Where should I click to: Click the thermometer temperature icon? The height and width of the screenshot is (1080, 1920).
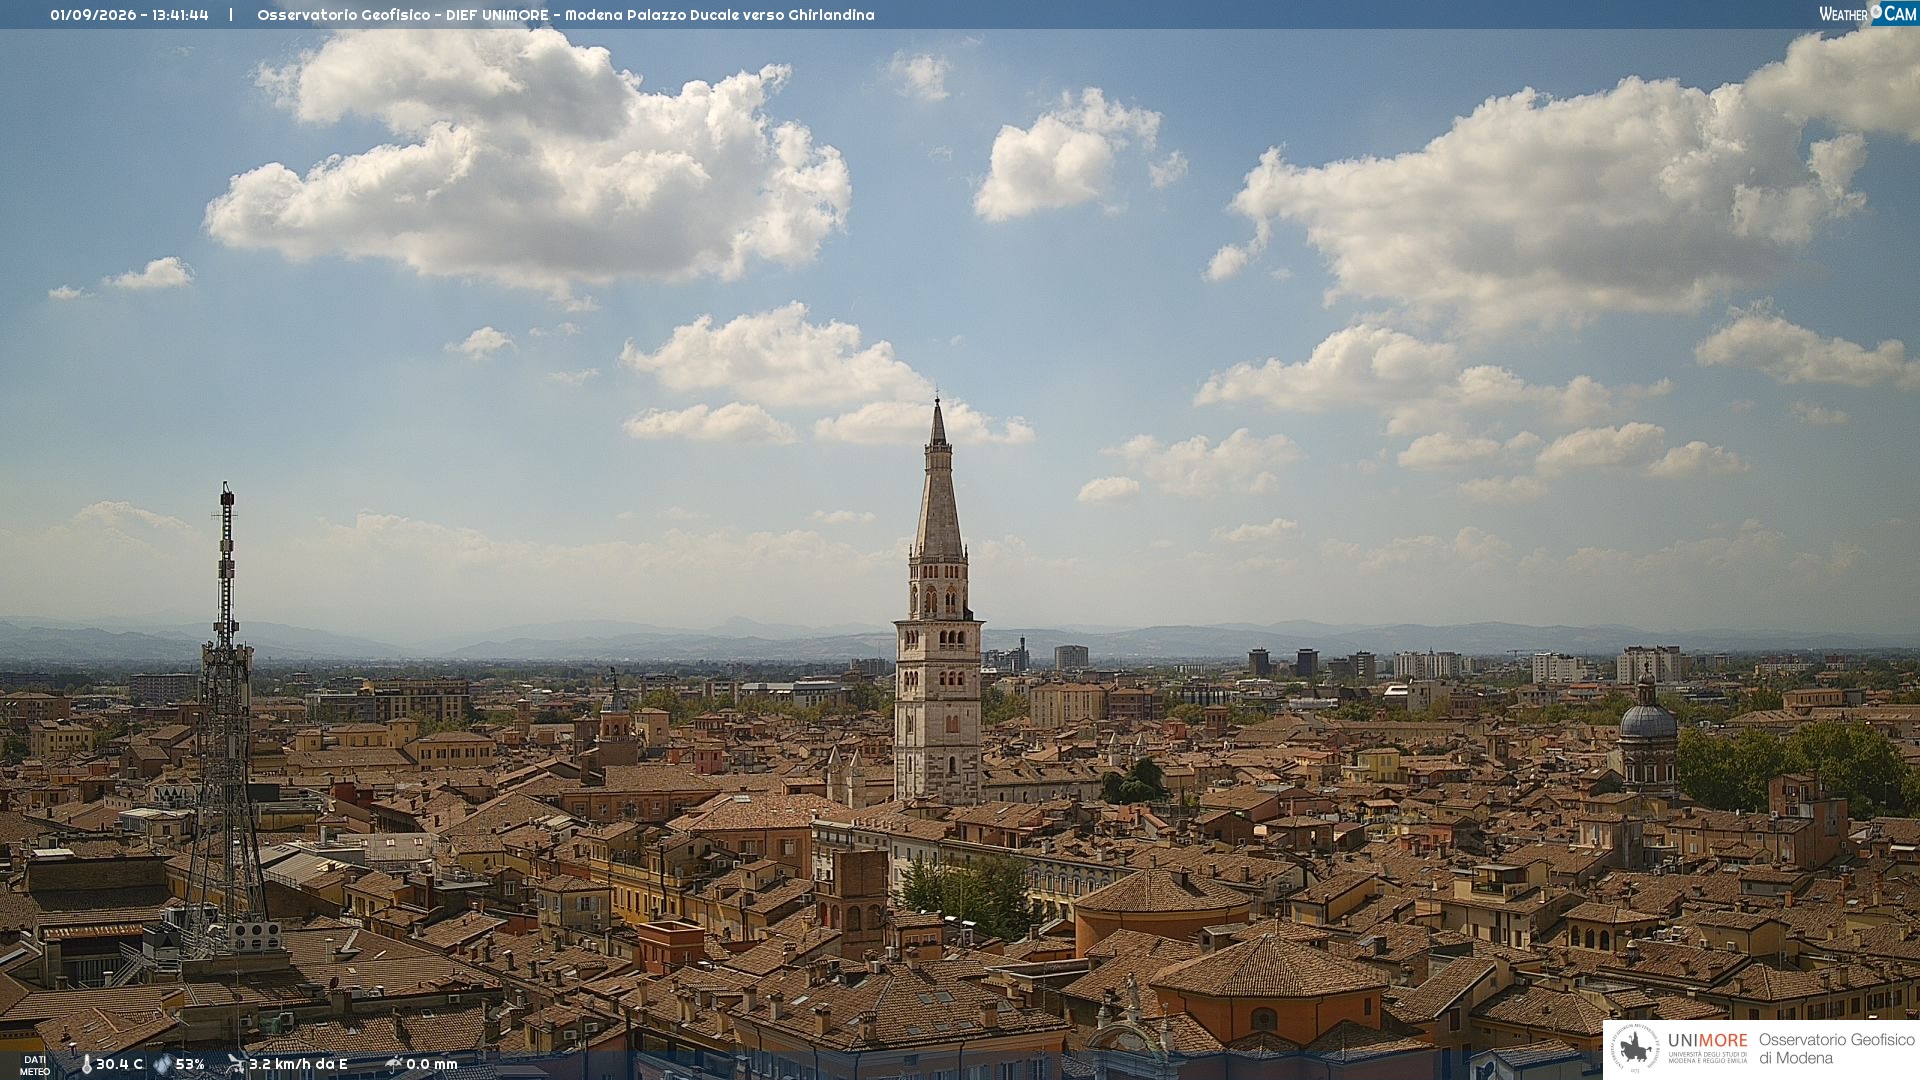[x=86, y=1065]
